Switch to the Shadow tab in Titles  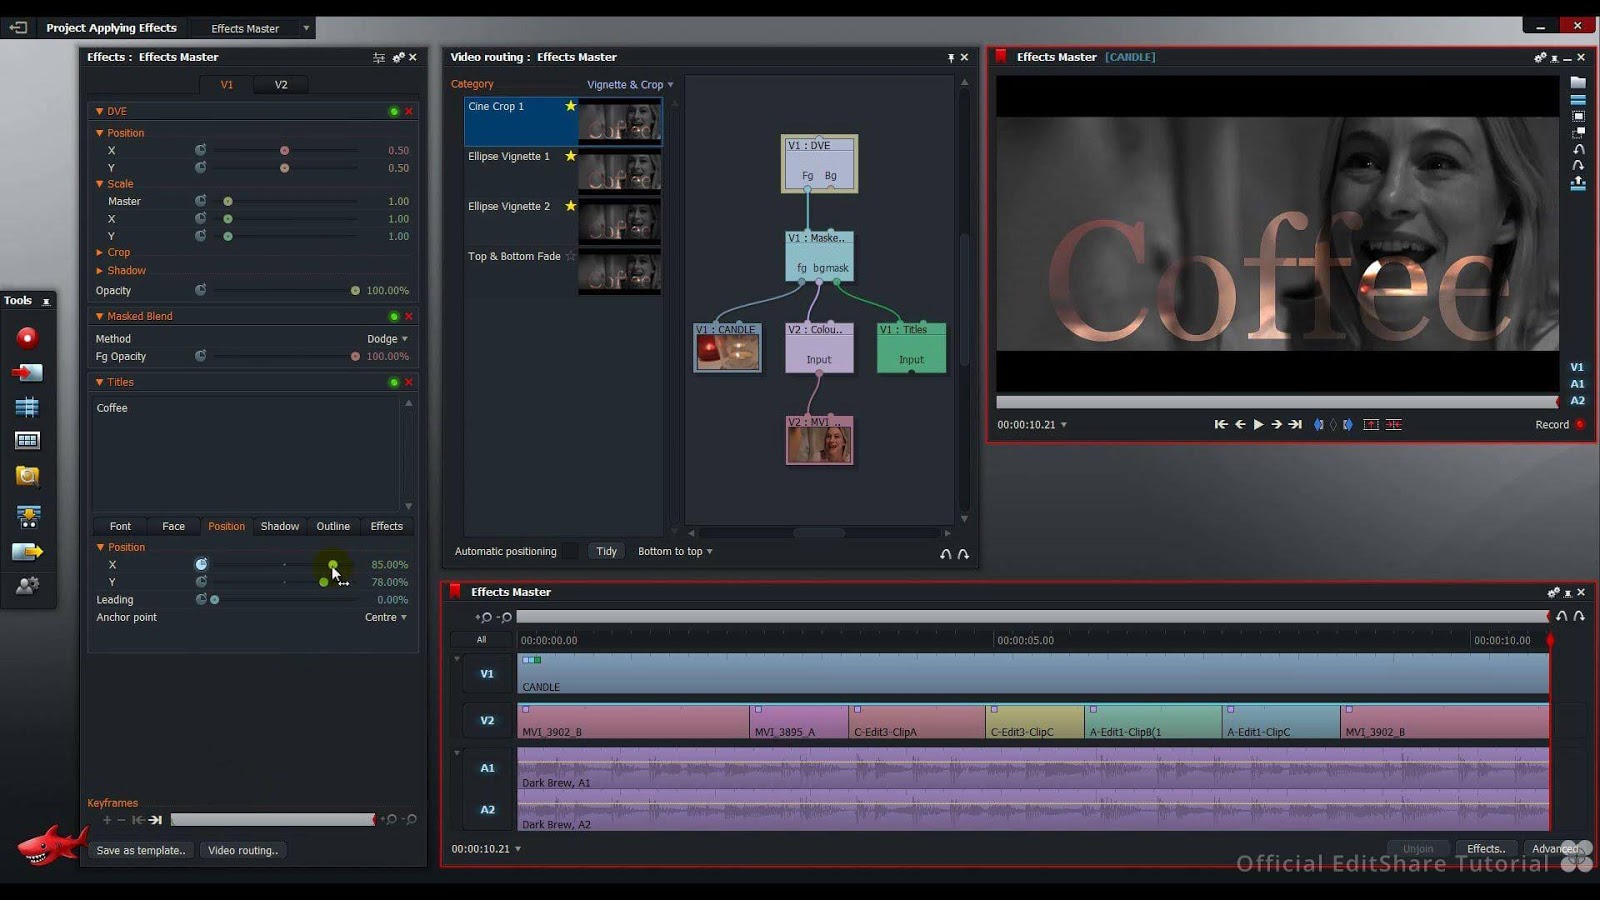pos(279,526)
